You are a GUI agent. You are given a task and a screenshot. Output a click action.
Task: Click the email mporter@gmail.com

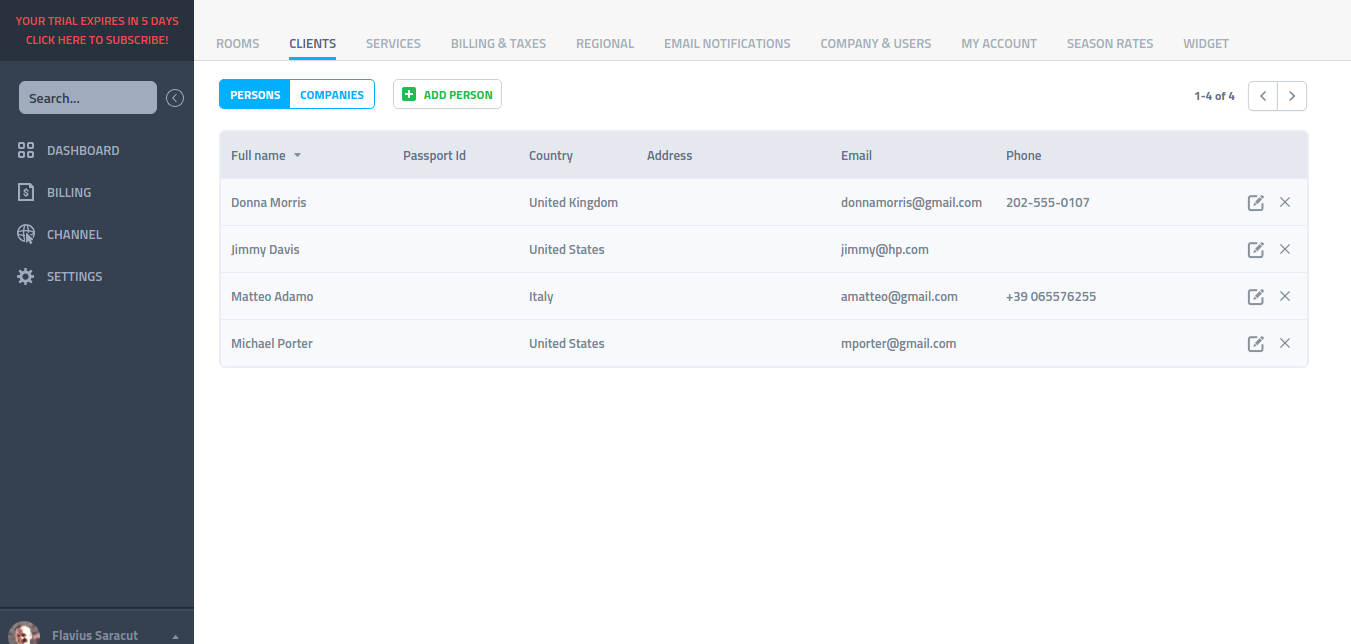898,344
